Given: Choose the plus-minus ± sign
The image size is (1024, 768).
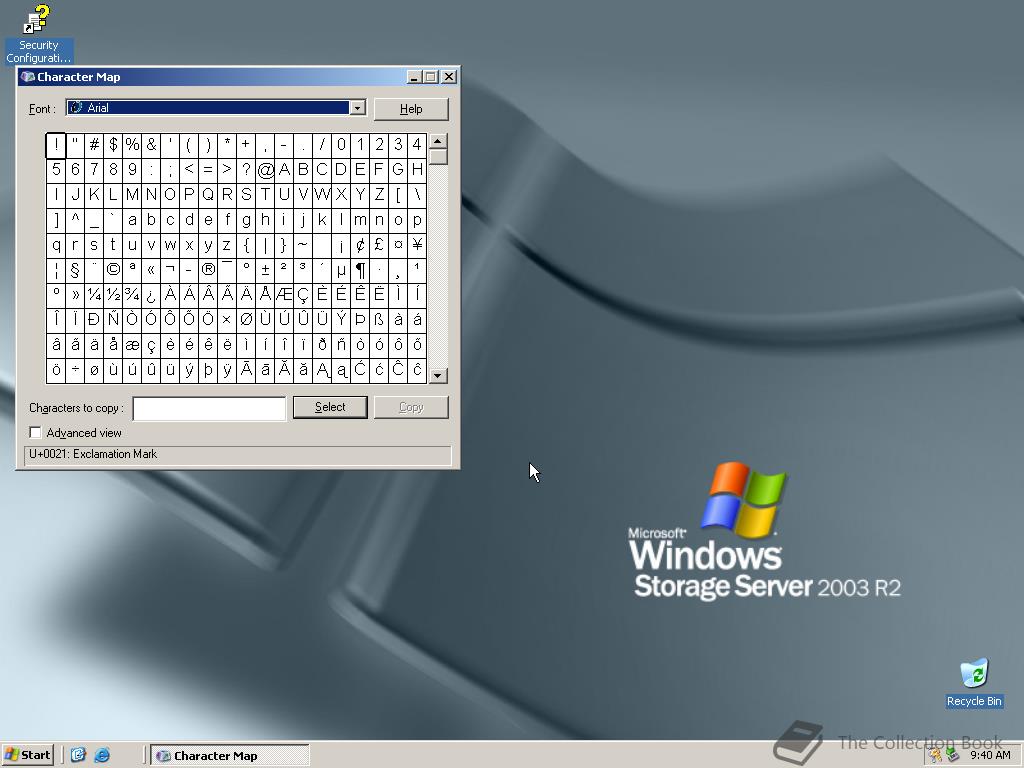Looking at the screenshot, I should [x=265, y=270].
